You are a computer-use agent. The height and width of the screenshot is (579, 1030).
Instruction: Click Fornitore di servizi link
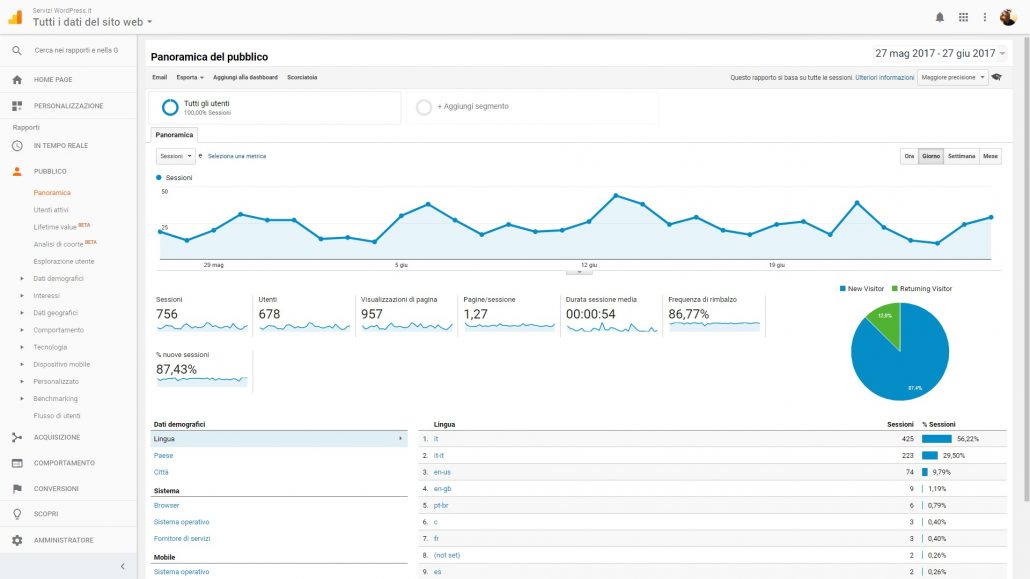182,538
